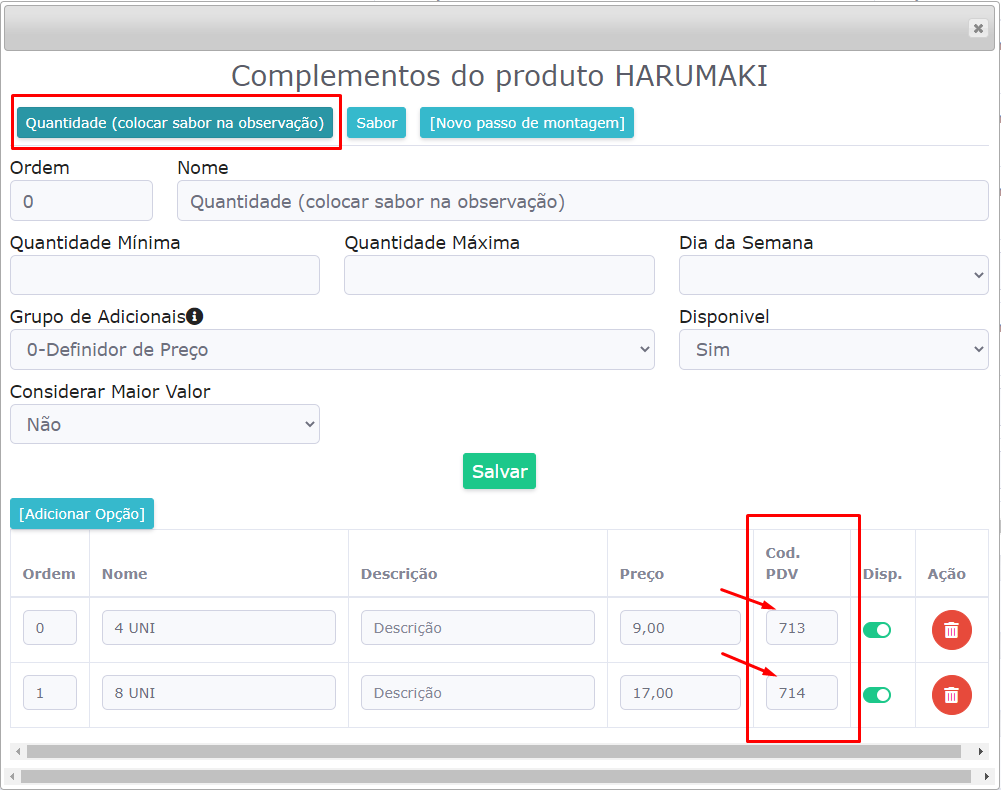The image size is (1001, 790).
Task: Open the Considerar Maior Valor dropdown
Action: pyautogui.click(x=165, y=424)
